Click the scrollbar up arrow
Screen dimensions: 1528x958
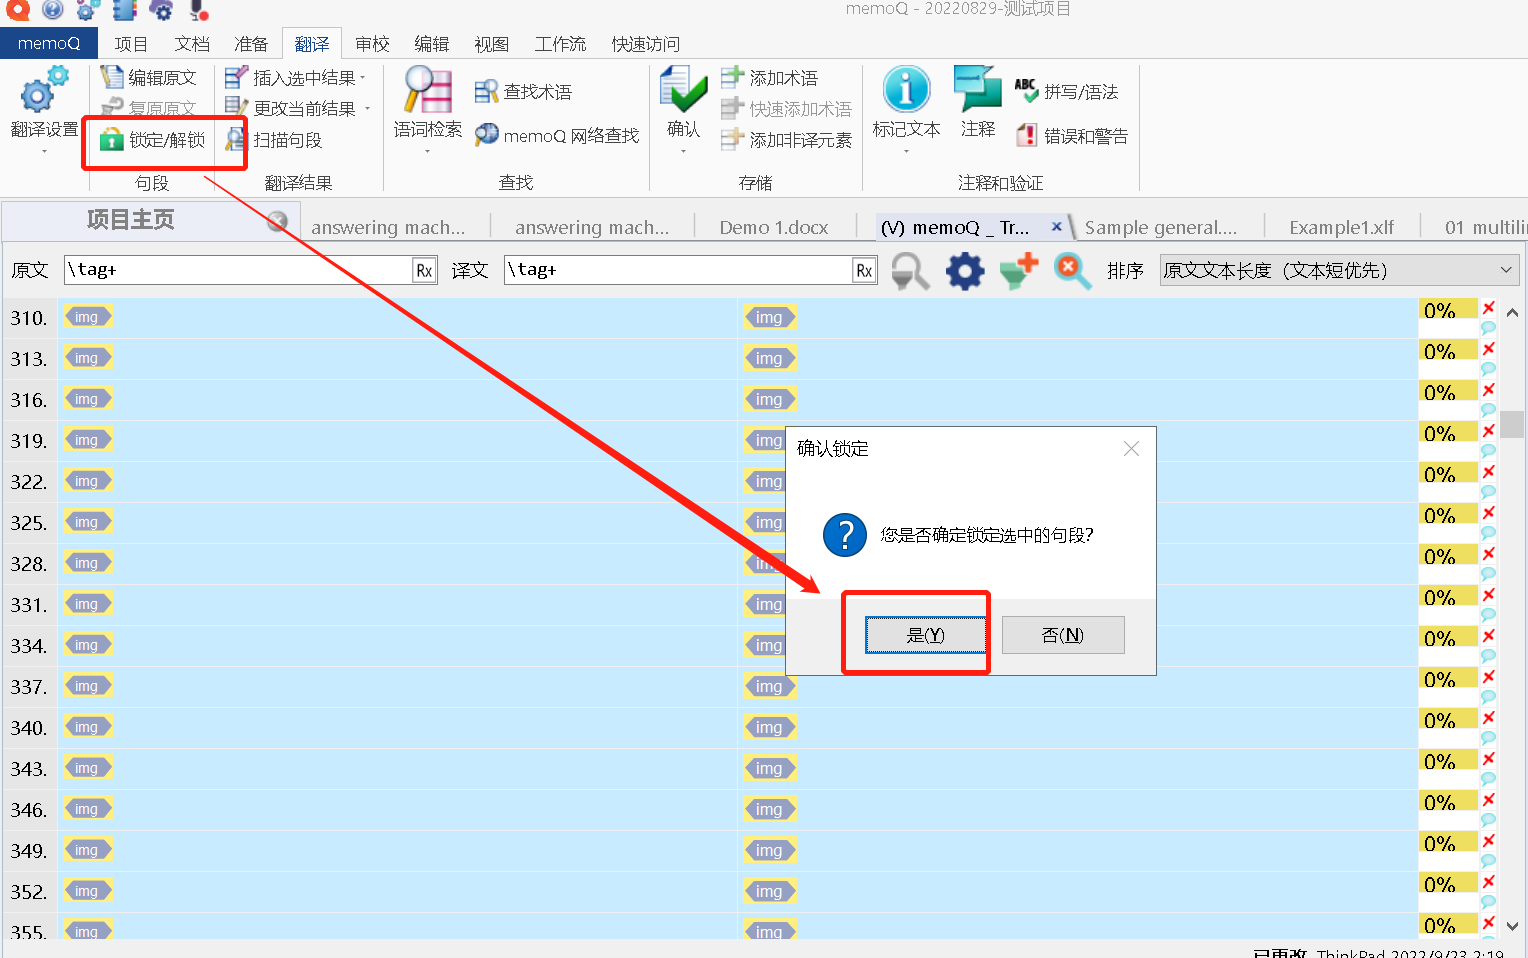click(1512, 313)
